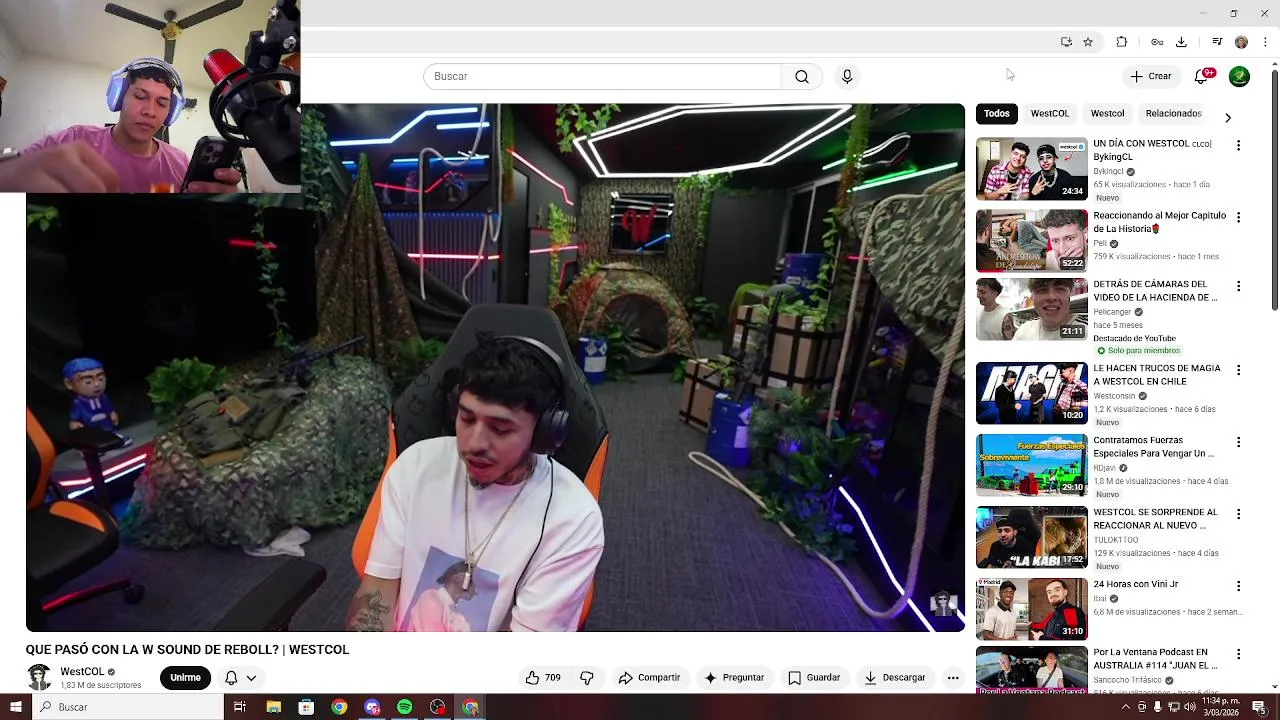Viewport: 1280px width, 720px height.
Task: Click the Windows taskbar Buscar search box
Action: [127, 707]
